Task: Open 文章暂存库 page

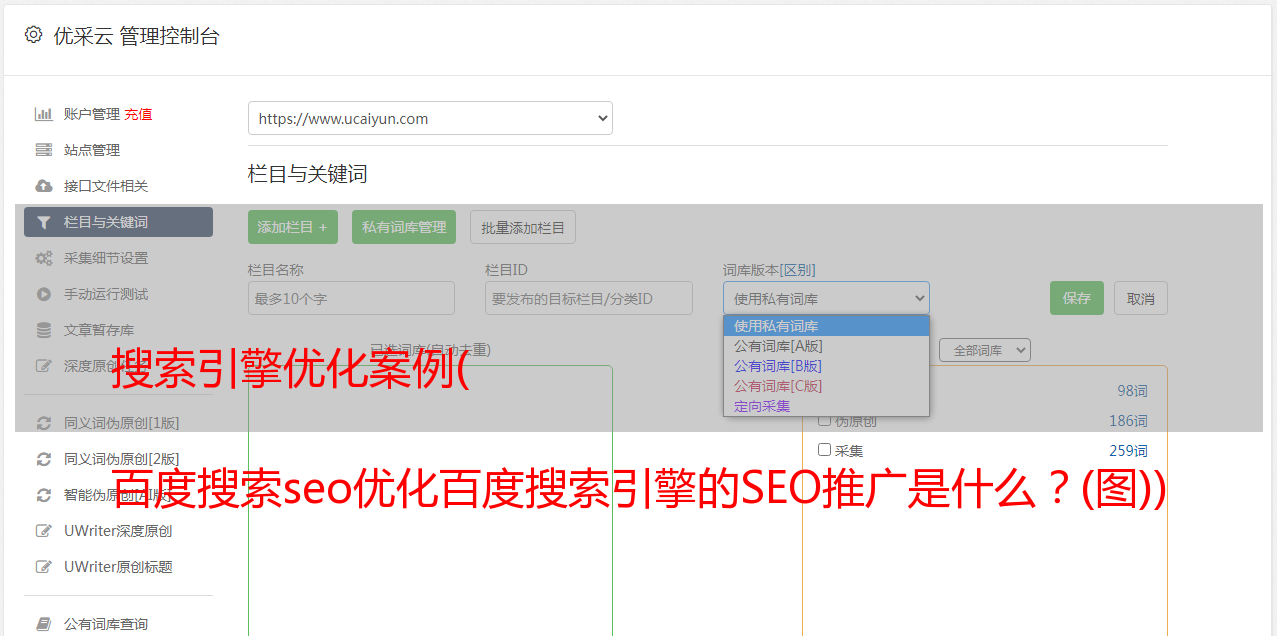Action: tap(99, 330)
